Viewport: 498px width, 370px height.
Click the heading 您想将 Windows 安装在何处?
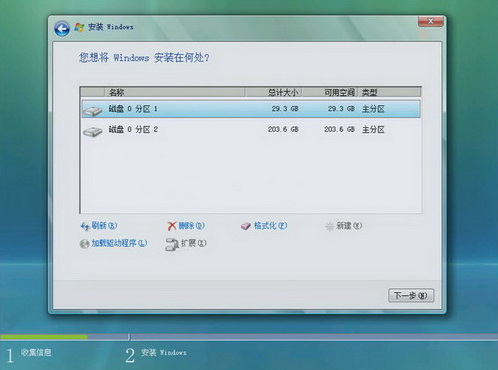(x=144, y=58)
